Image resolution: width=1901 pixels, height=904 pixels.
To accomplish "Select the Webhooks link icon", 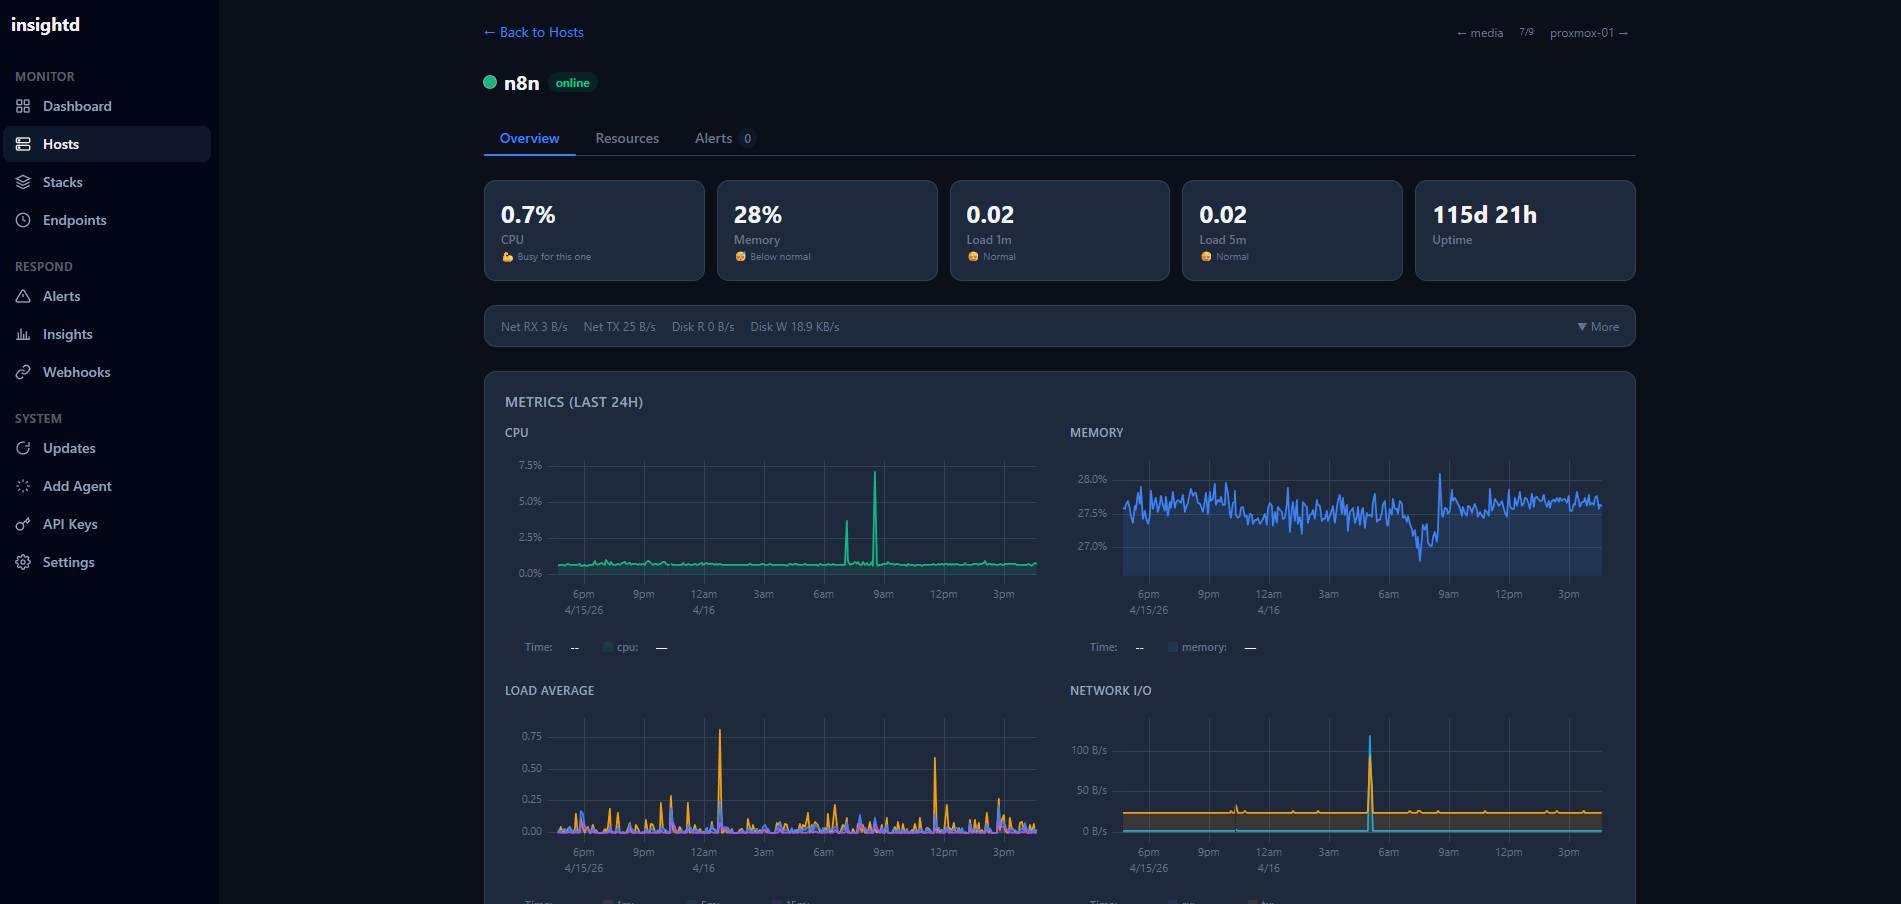I will pyautogui.click(x=23, y=372).
